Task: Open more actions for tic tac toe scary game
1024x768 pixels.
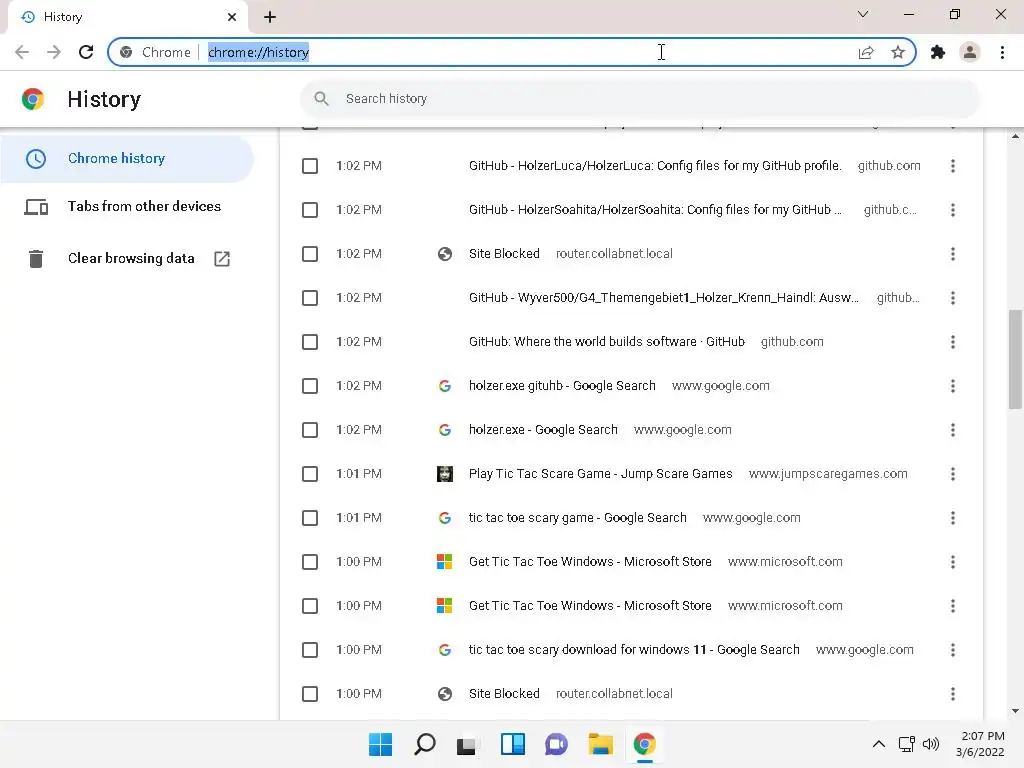Action: coord(953,519)
